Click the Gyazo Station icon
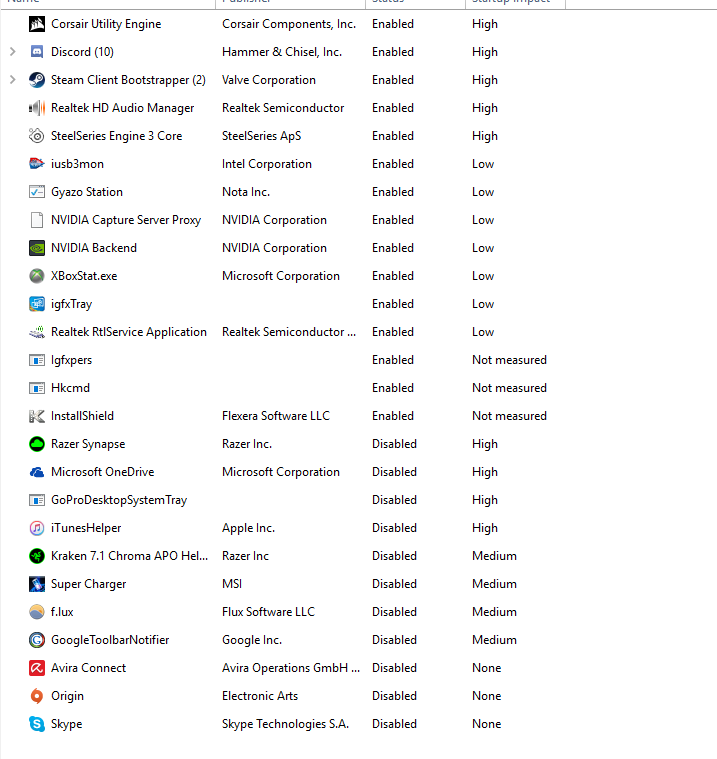 (x=37, y=192)
